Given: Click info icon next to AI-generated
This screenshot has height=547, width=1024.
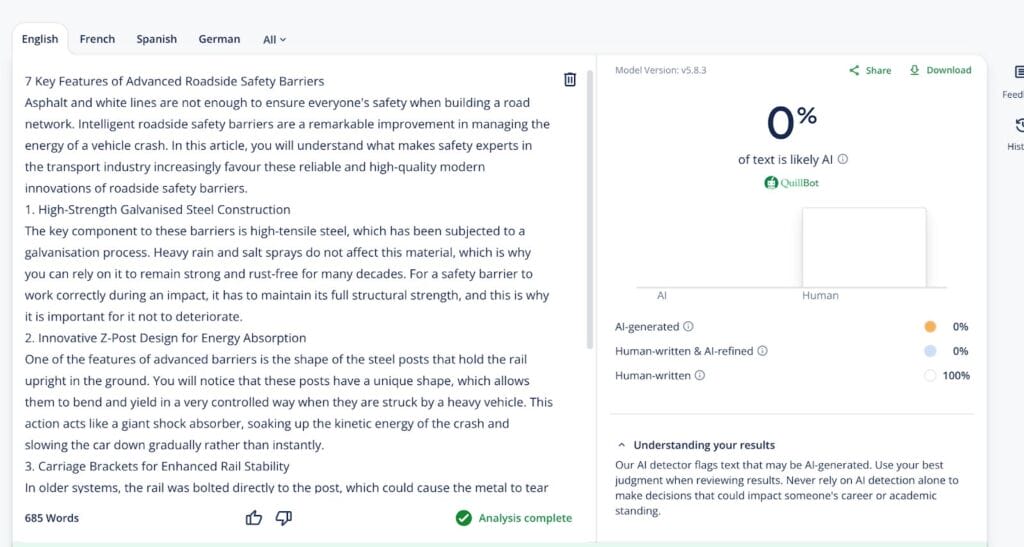Looking at the screenshot, I should [689, 327].
